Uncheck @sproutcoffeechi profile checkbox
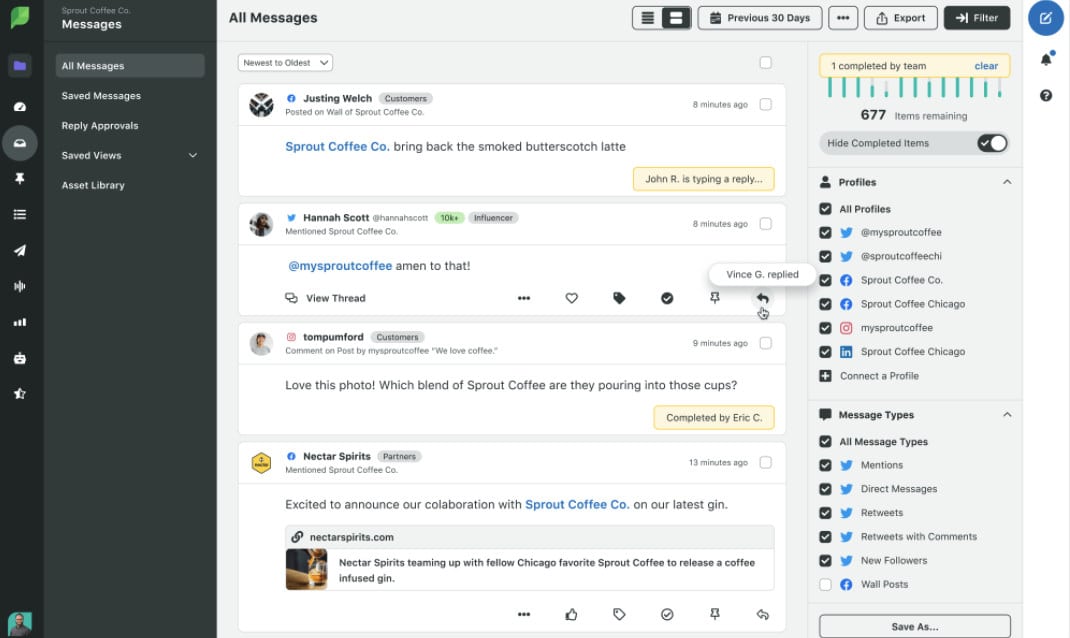The width and height of the screenshot is (1070, 638). (825, 257)
